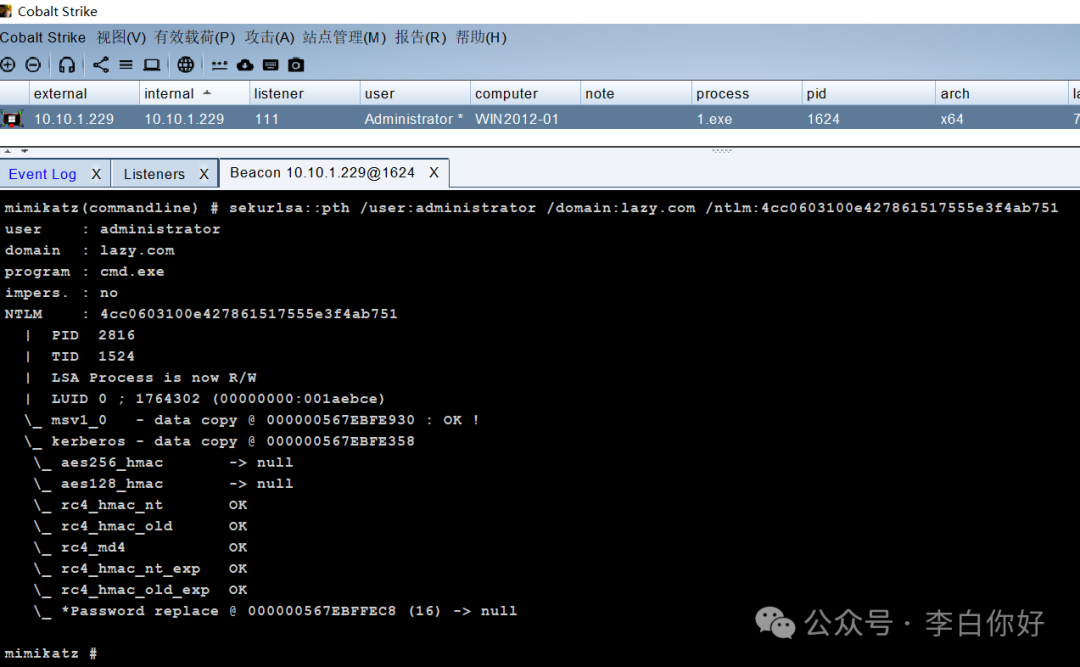Switch to the Listeners tab
This screenshot has width=1080, height=667.
click(154, 174)
